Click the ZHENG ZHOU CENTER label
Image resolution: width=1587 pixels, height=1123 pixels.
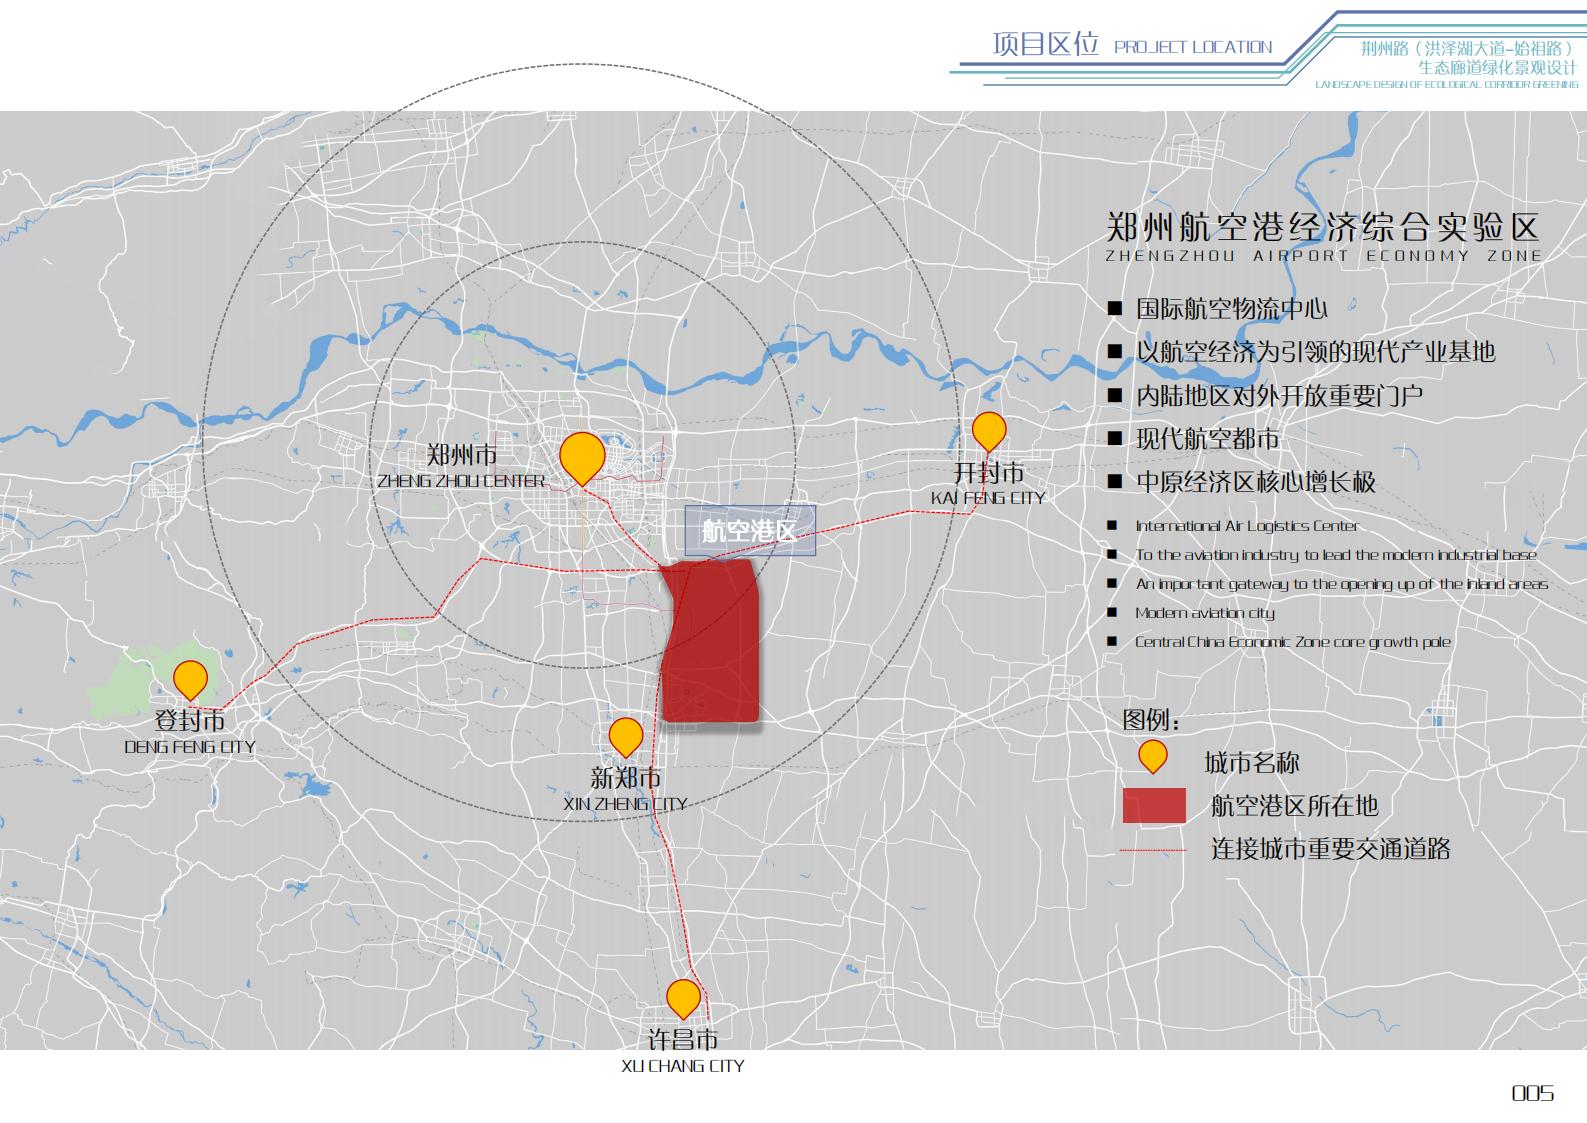[x=461, y=481]
